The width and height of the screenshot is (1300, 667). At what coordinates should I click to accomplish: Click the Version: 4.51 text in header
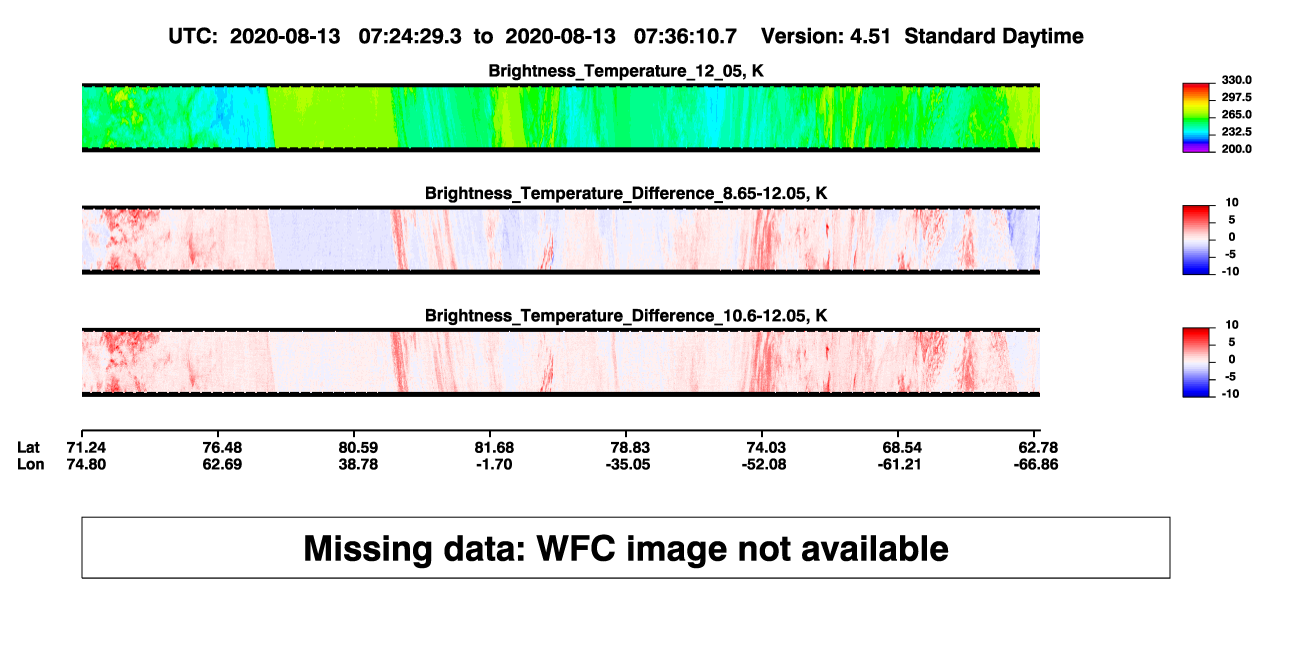828,36
